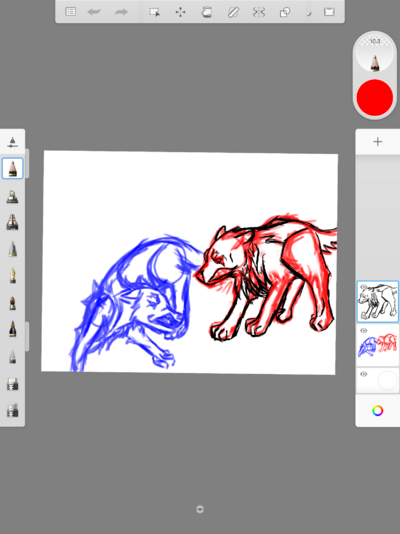Select the airbrush tool in palette
400x534 pixels.
pyautogui.click(x=13, y=197)
